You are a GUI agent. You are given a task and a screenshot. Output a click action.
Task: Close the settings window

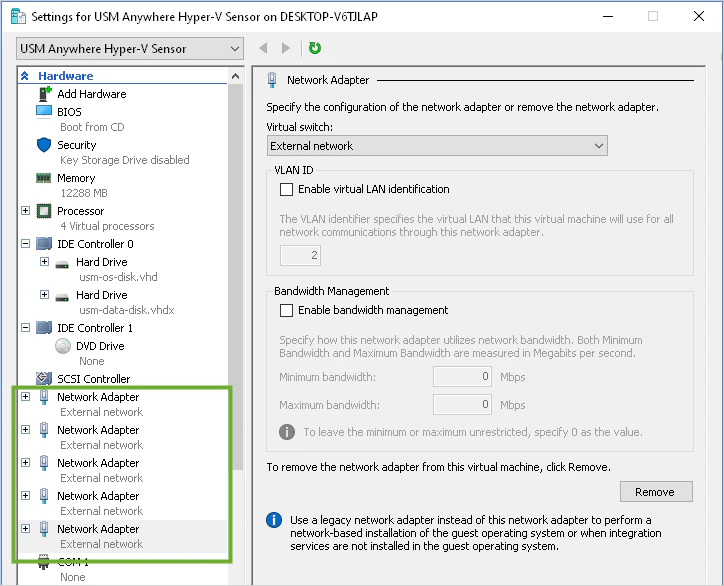tap(699, 16)
